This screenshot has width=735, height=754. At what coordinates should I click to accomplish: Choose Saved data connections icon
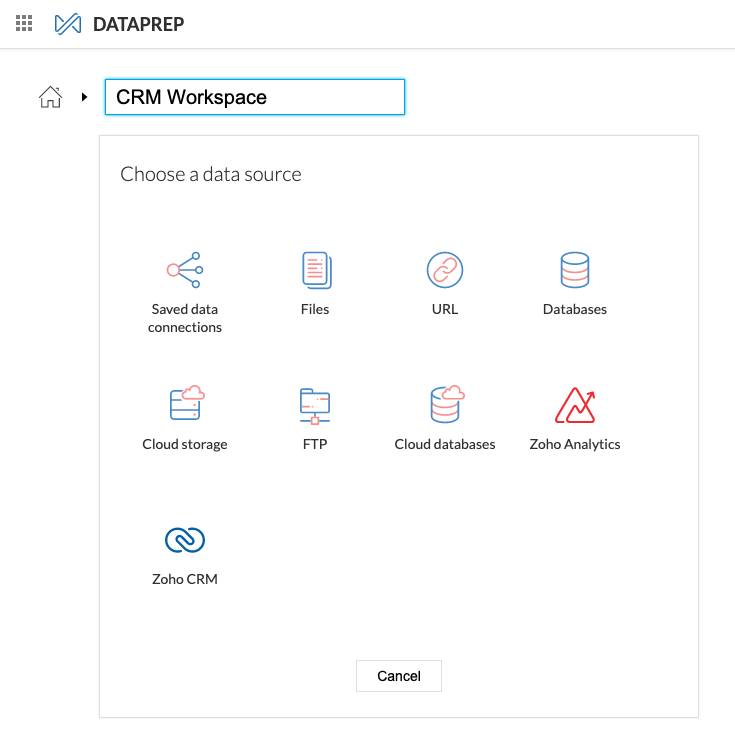[x=185, y=270]
